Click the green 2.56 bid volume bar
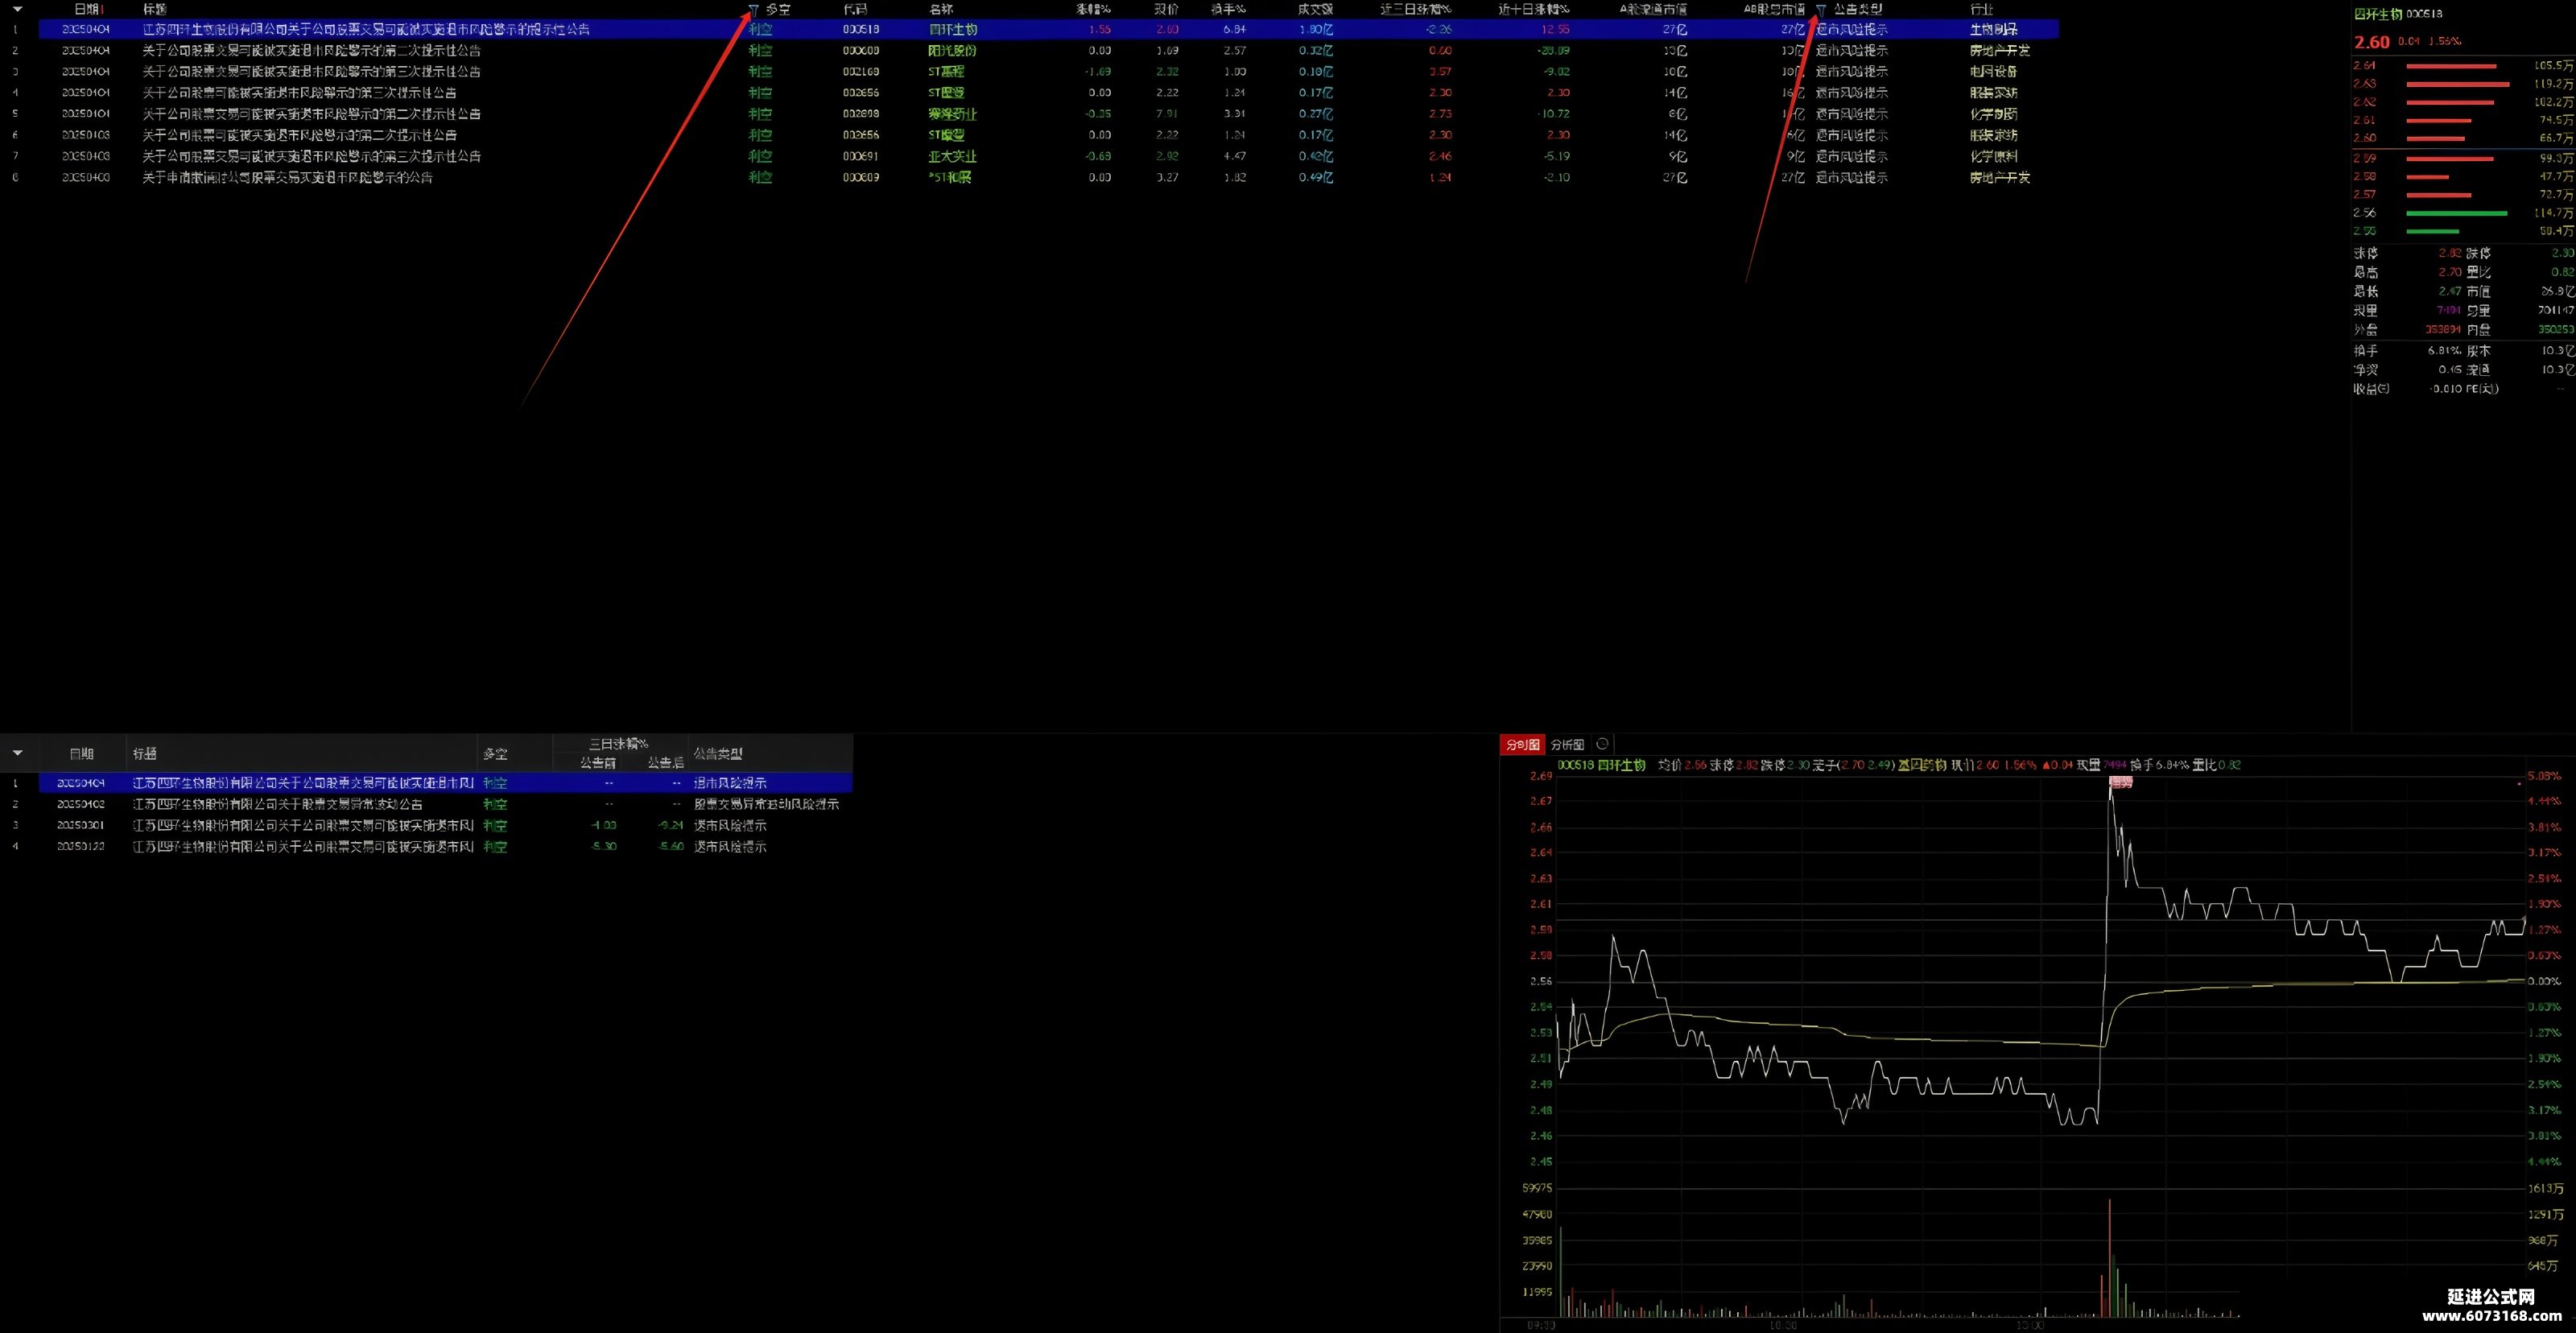Viewport: 2576px width, 1333px height. [2456, 213]
